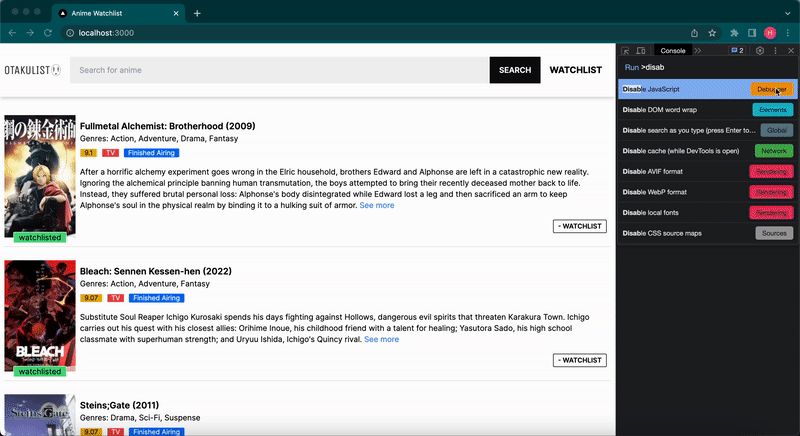
Task: Open Chrome three-dot menu
Action: pos(788,33)
